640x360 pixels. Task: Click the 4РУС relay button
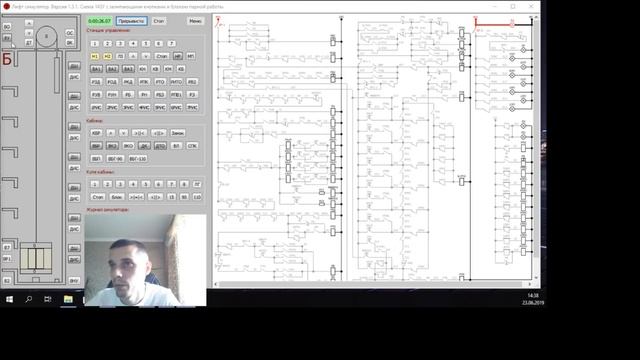tap(144, 107)
